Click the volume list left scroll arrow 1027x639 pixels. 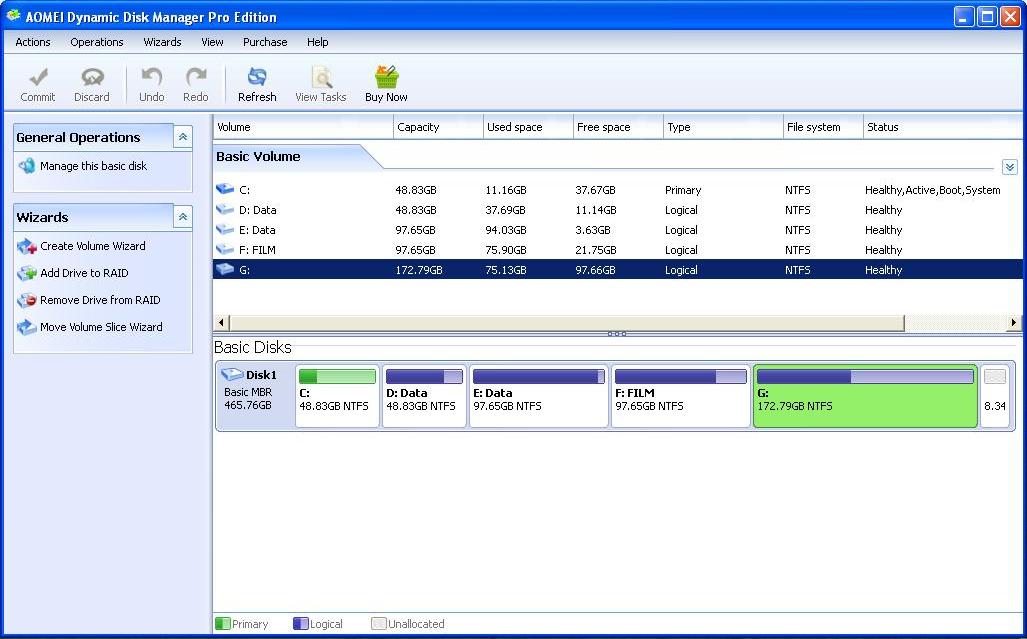221,322
